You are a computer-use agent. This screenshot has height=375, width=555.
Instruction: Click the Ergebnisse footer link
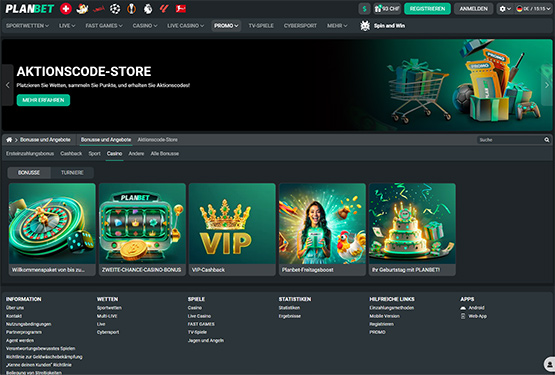coord(290,316)
